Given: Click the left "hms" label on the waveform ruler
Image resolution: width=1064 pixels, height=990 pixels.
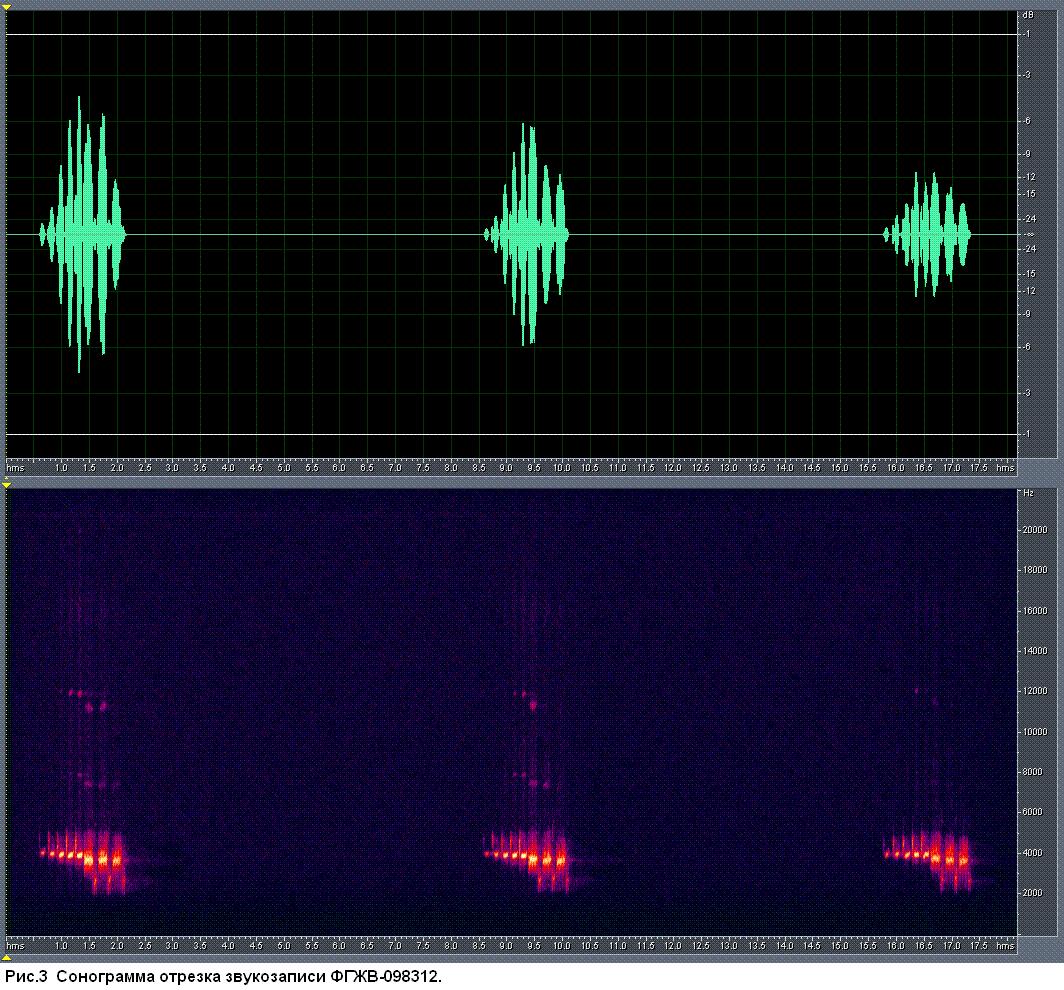Looking at the screenshot, I should [x=15, y=468].
